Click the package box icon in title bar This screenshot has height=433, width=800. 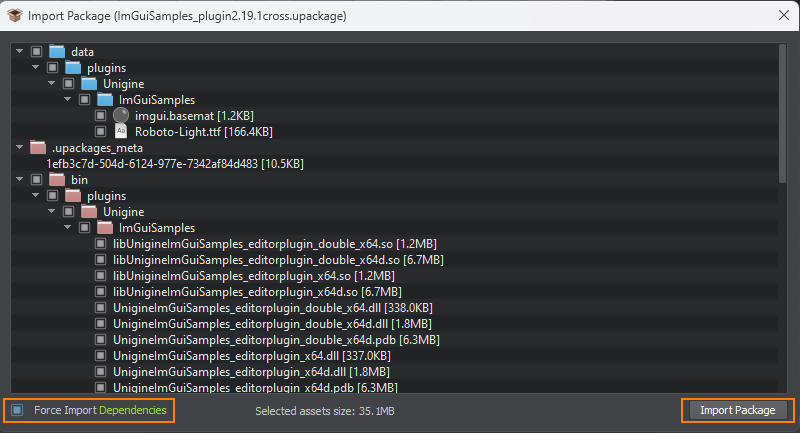[x=15, y=15]
